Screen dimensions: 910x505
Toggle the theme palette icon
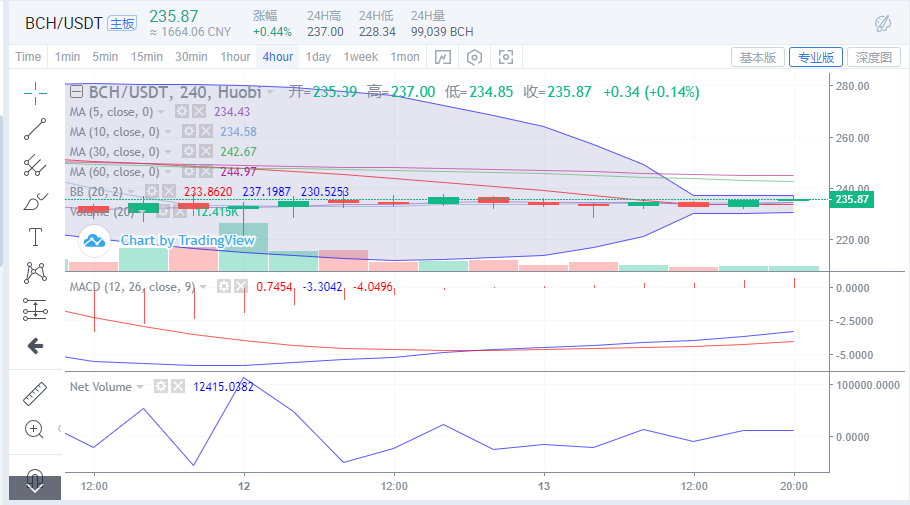point(883,23)
